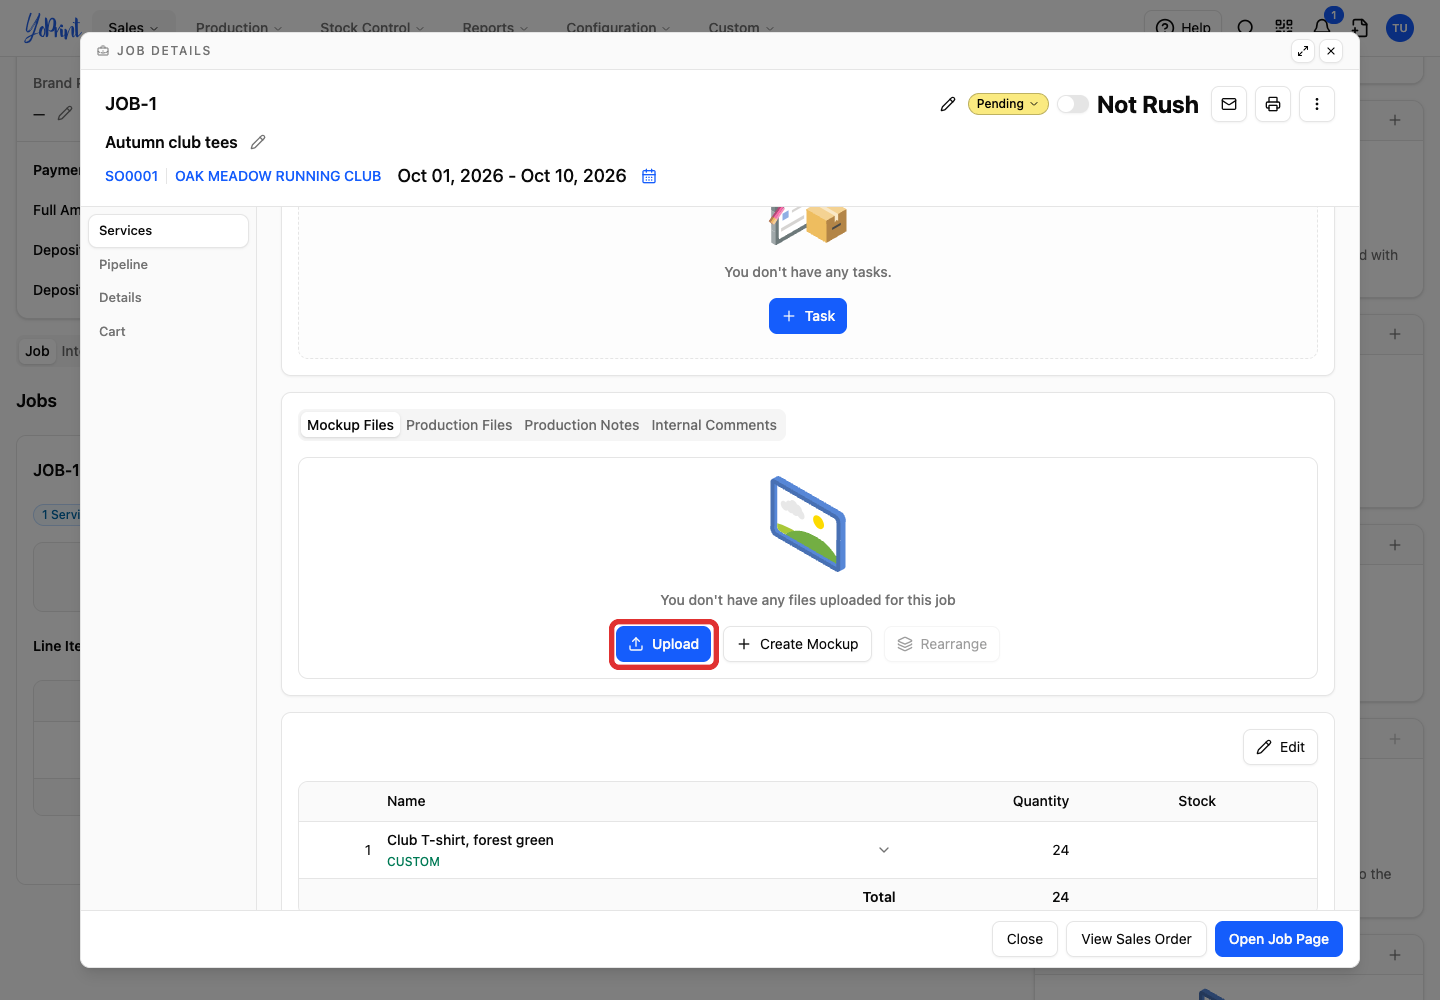
Task: Switch to the Internal Comments tab
Action: pyautogui.click(x=714, y=425)
